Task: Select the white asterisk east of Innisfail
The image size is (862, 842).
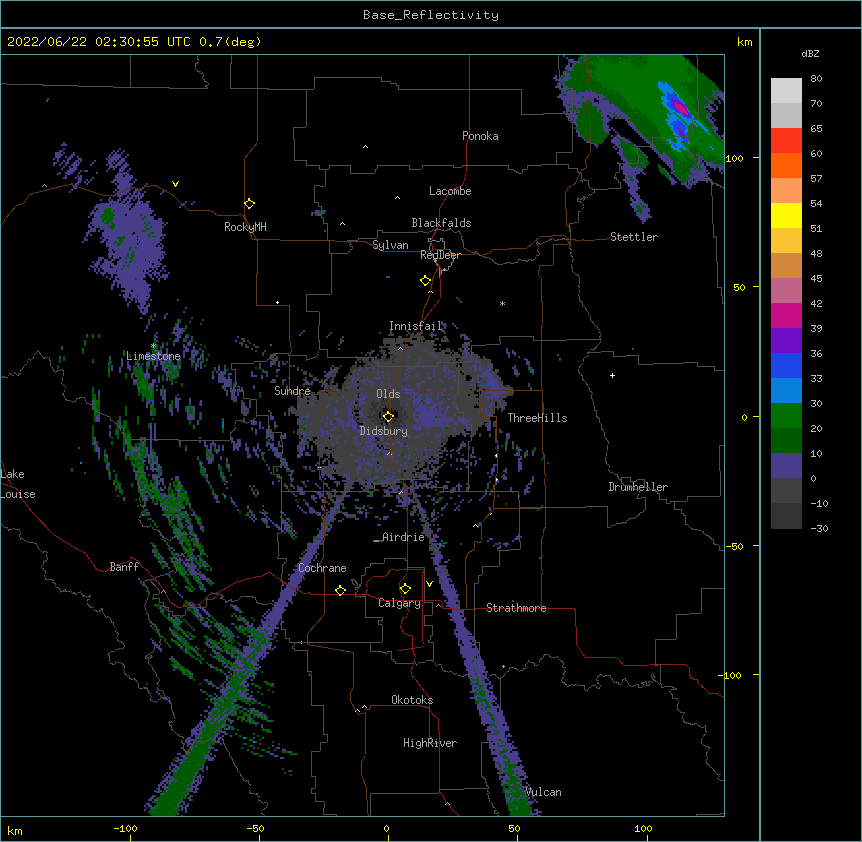Action: pyautogui.click(x=502, y=303)
